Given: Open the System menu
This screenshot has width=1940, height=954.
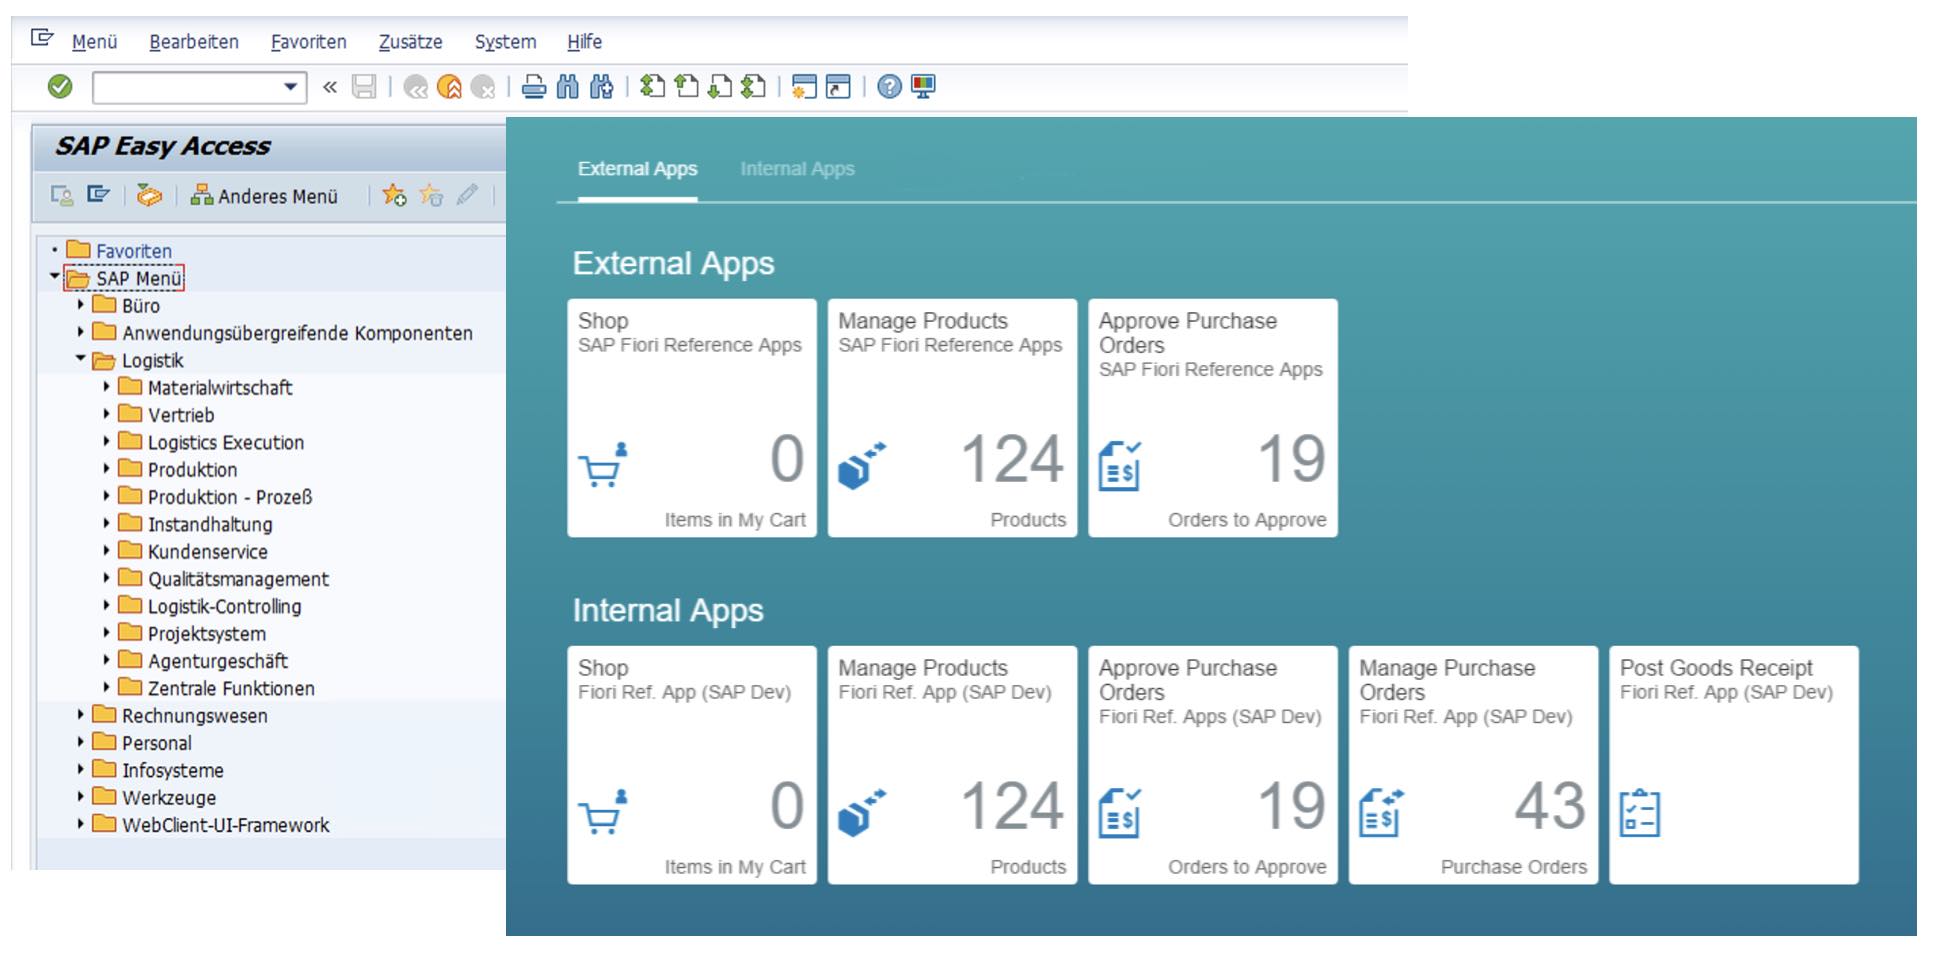Looking at the screenshot, I should [505, 42].
